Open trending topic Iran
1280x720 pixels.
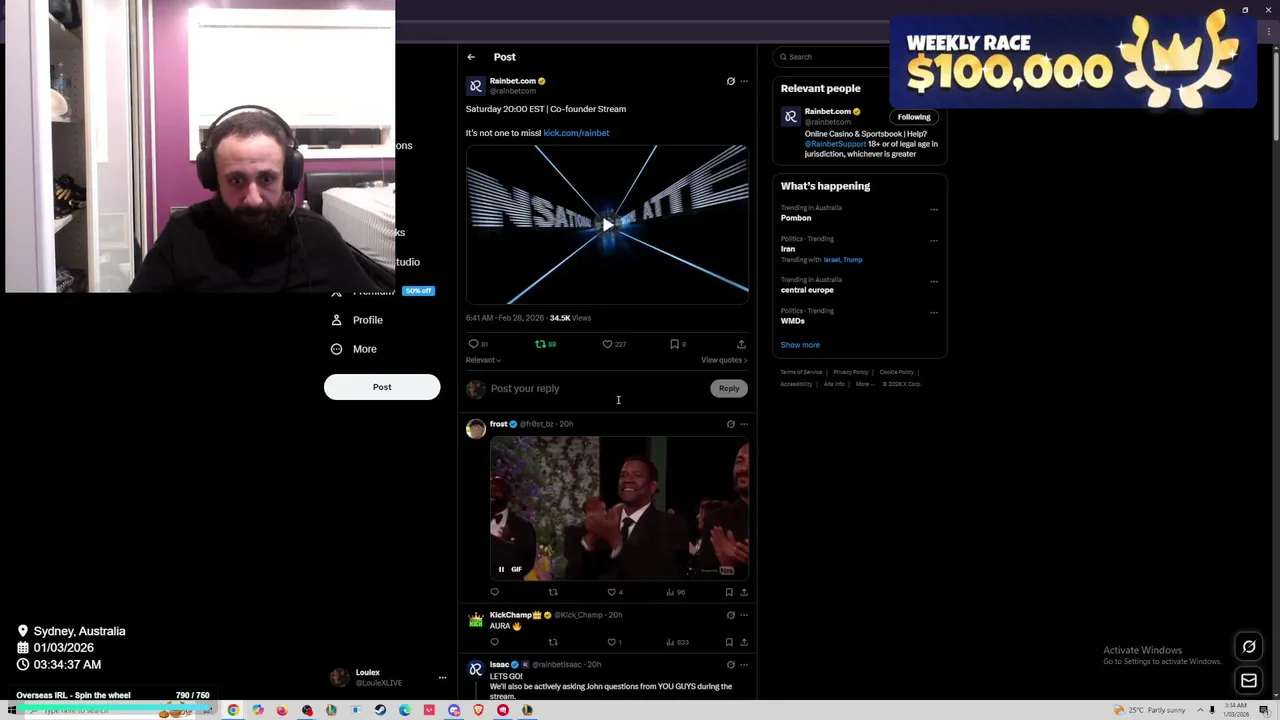click(788, 249)
